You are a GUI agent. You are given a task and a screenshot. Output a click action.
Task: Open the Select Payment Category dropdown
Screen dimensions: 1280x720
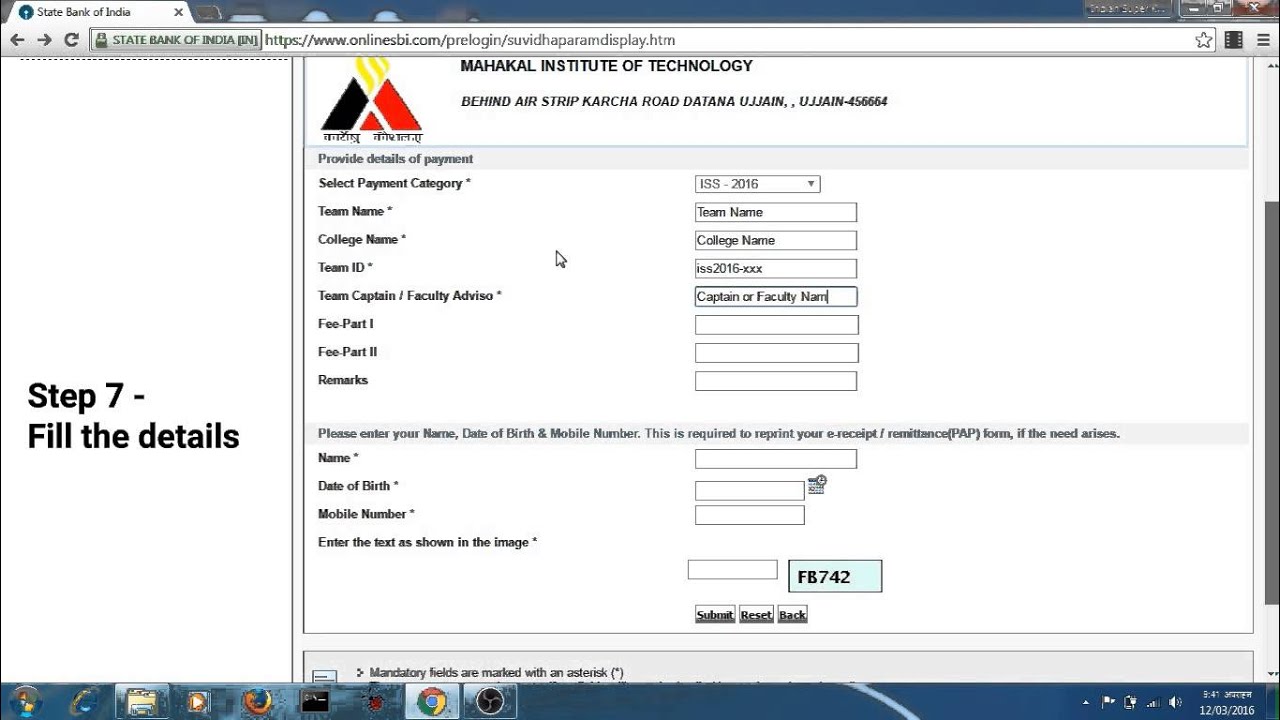758,184
